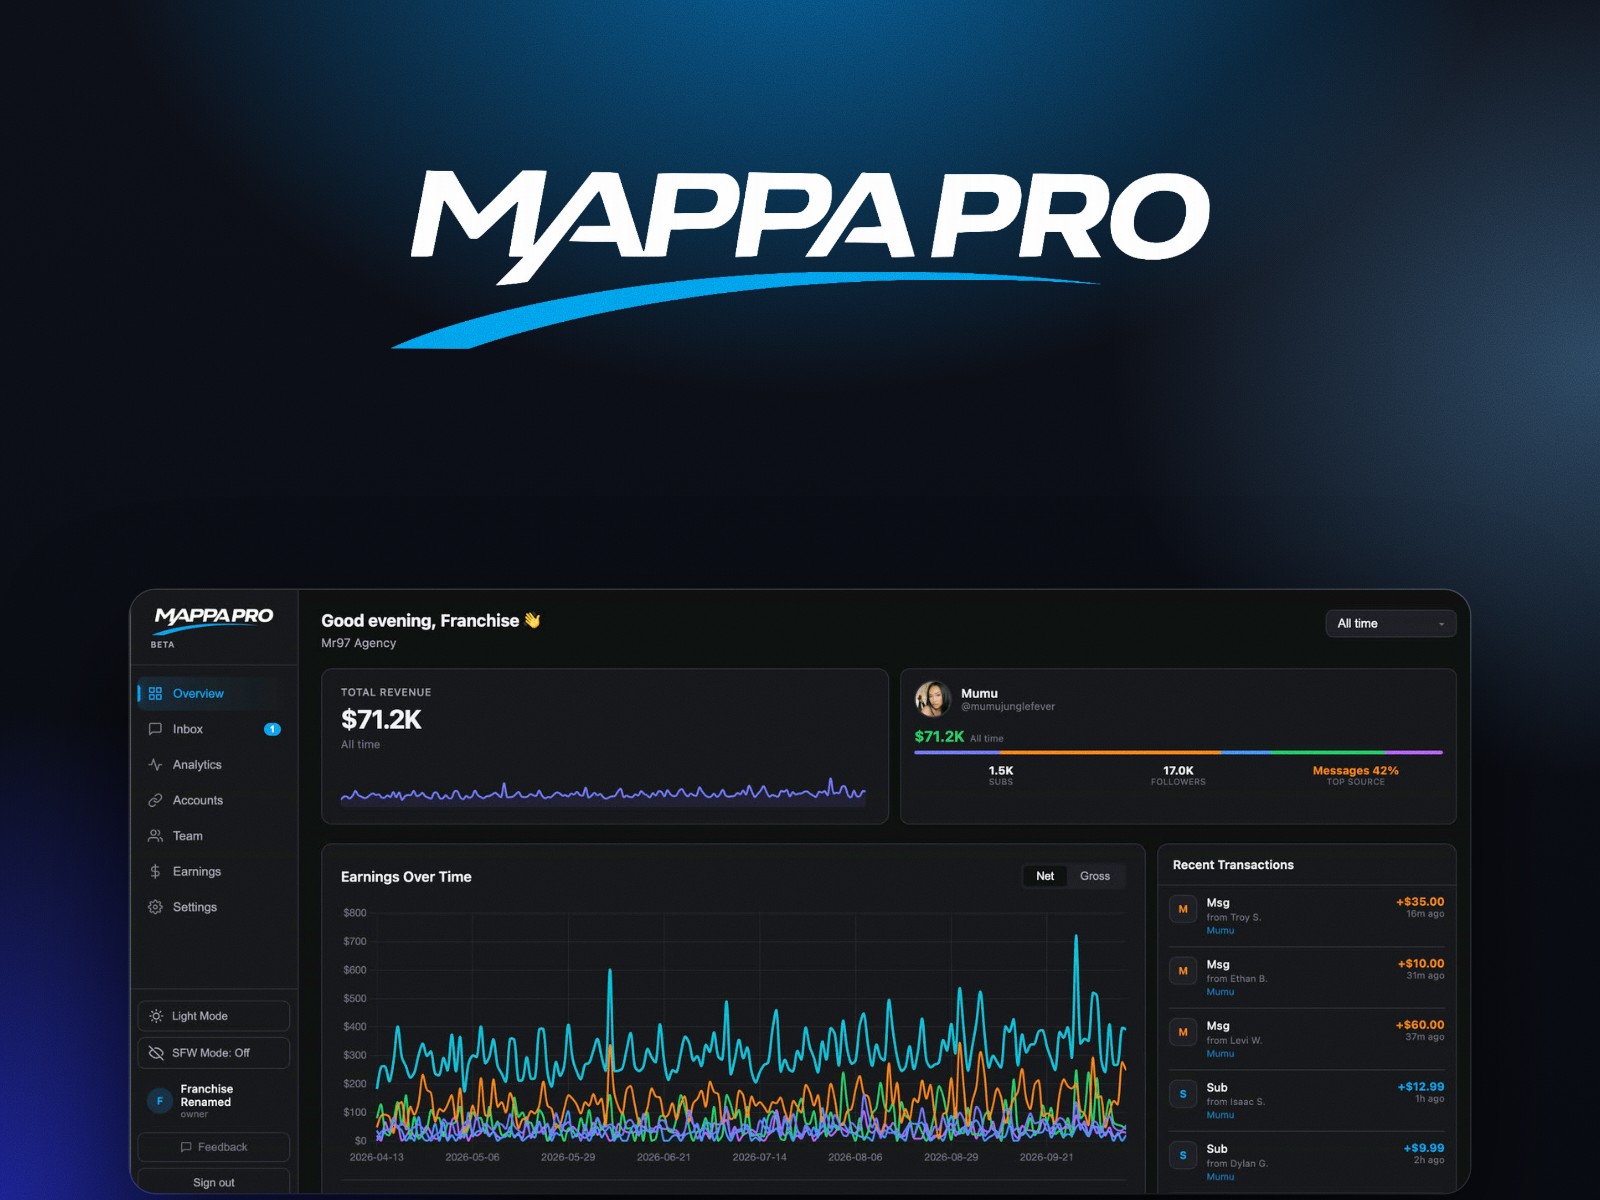
Task: Click the M icon on the +$60.00 transaction
Action: [x=1183, y=1032]
